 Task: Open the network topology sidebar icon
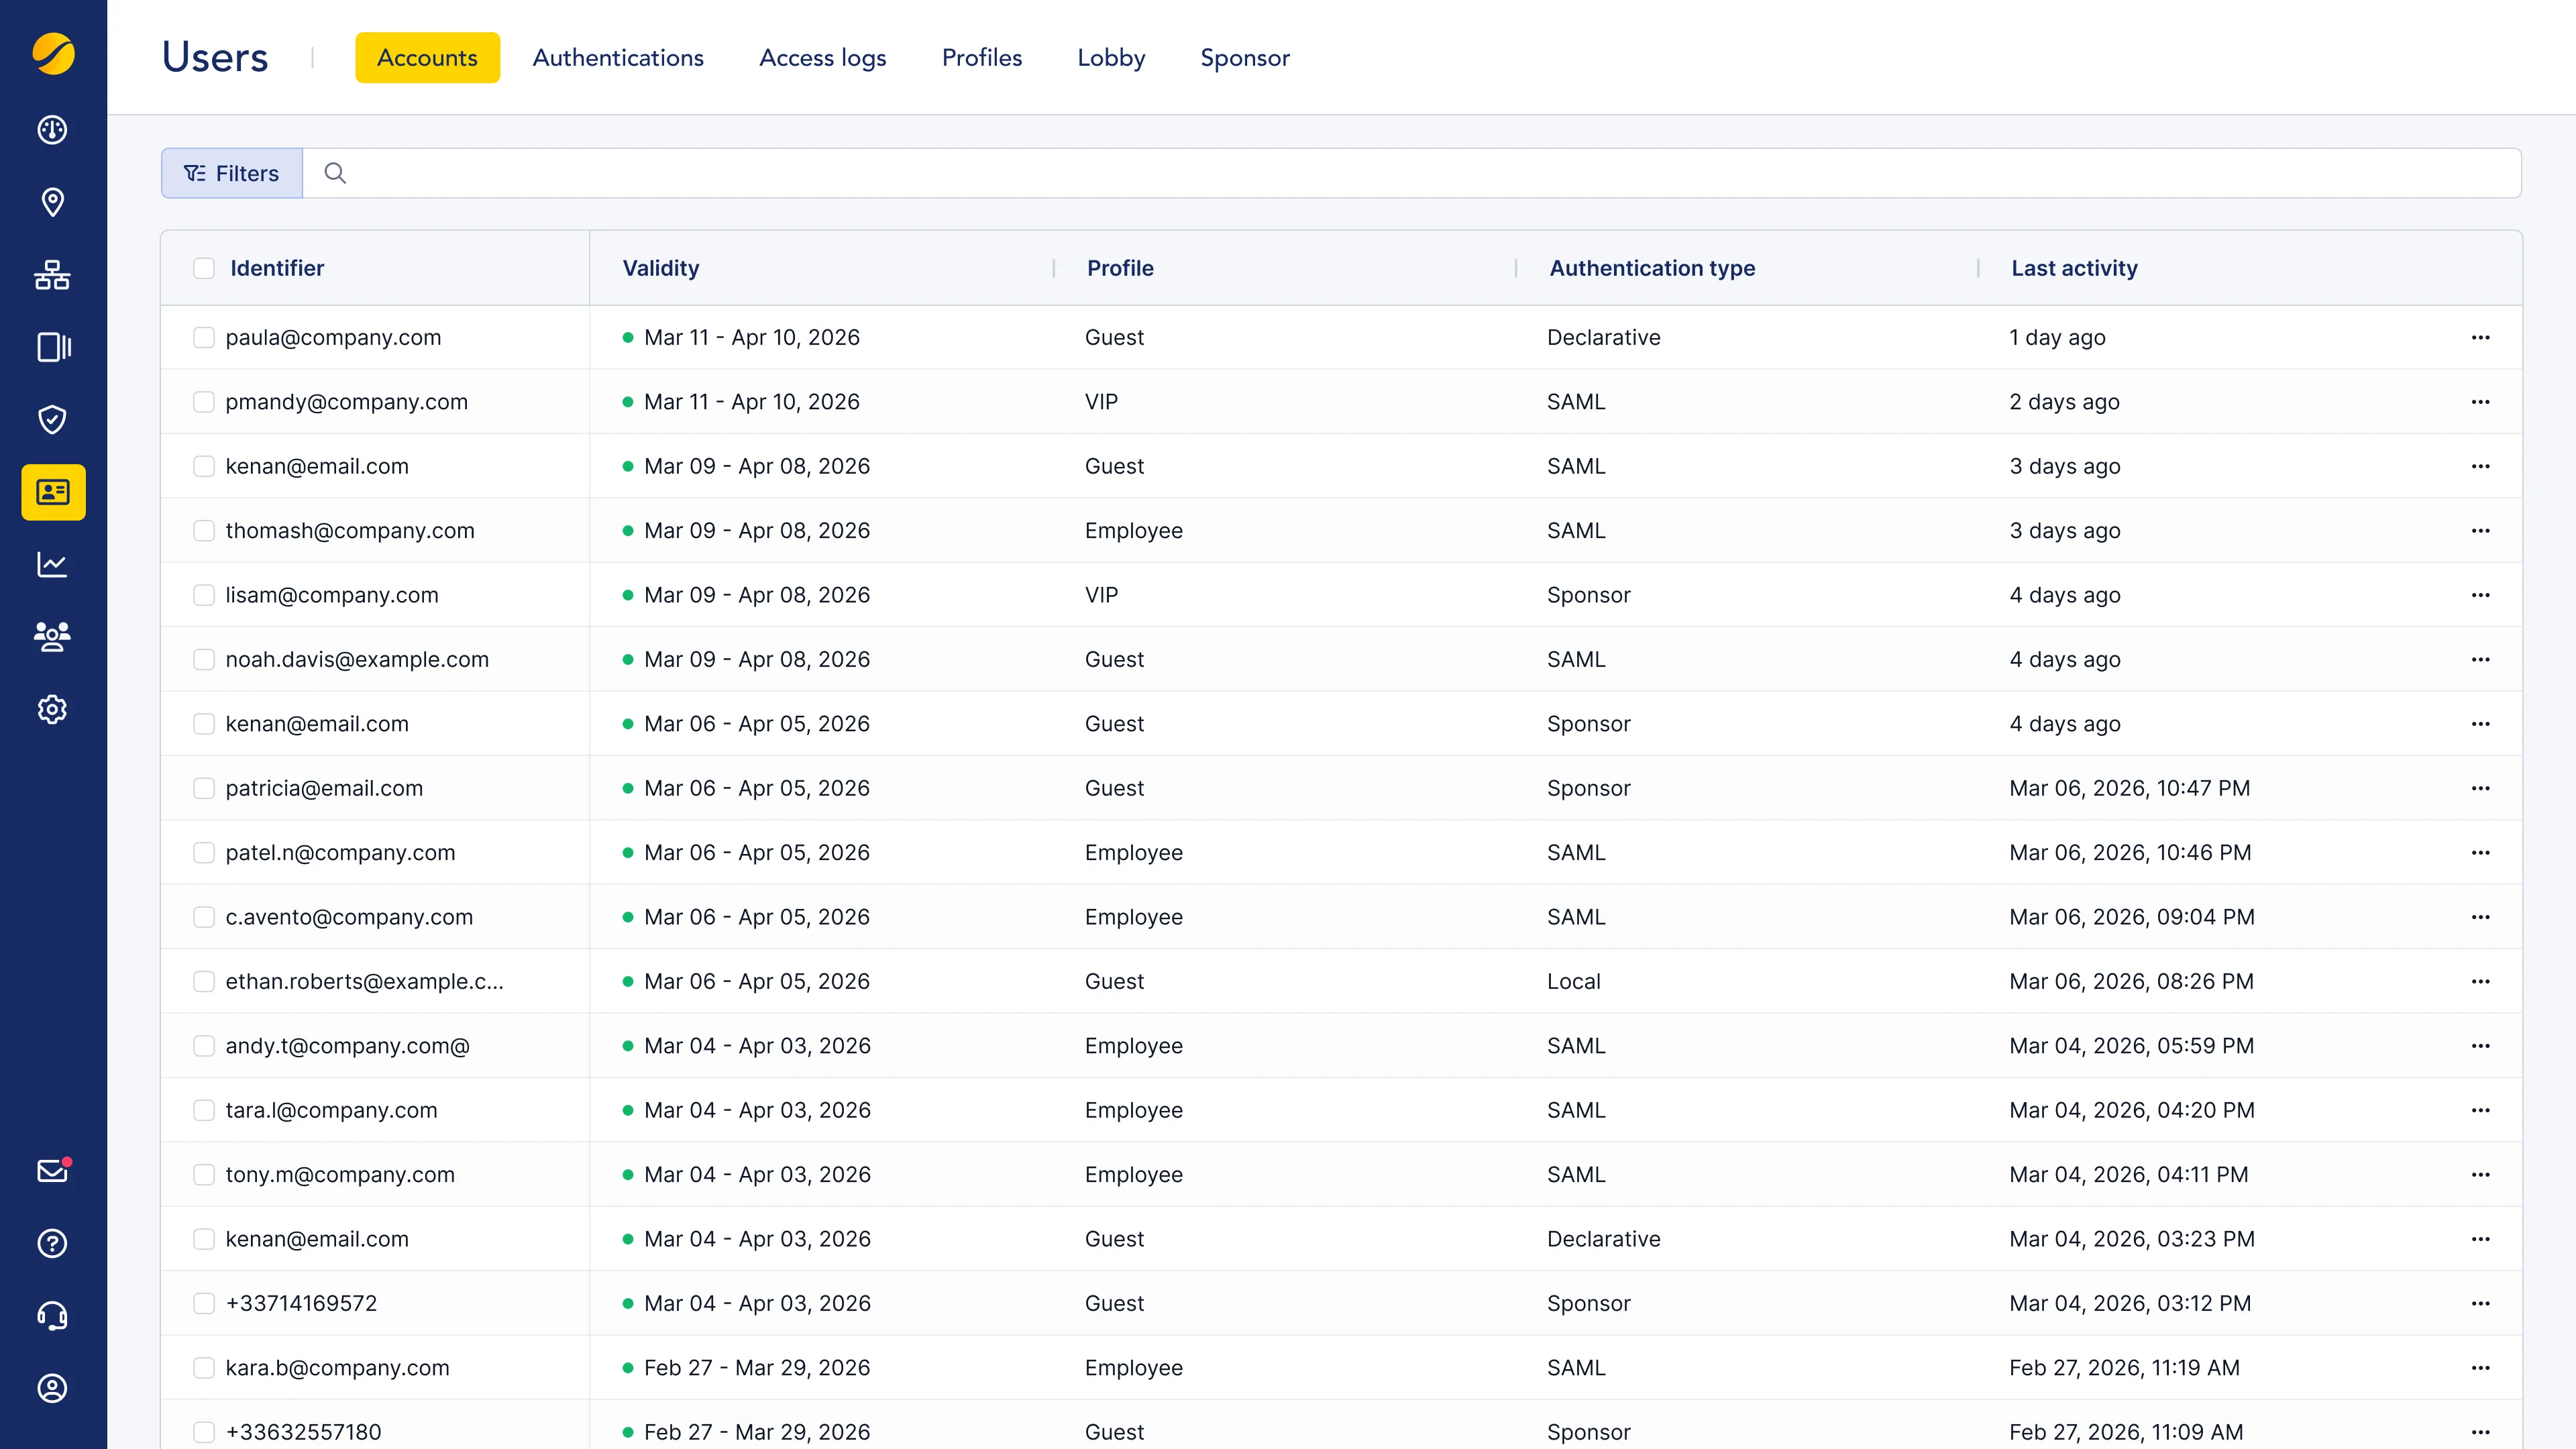[52, 275]
